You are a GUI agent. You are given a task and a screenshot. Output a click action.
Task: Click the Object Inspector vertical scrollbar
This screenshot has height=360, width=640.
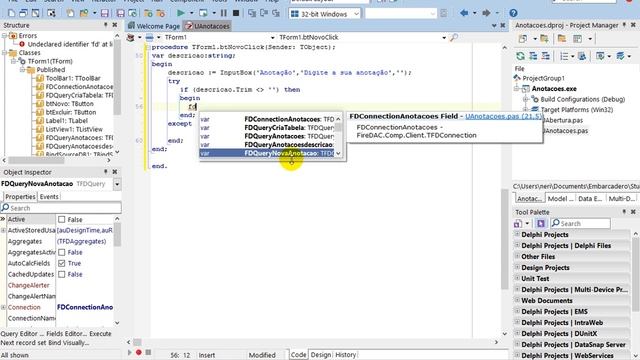click(117, 235)
